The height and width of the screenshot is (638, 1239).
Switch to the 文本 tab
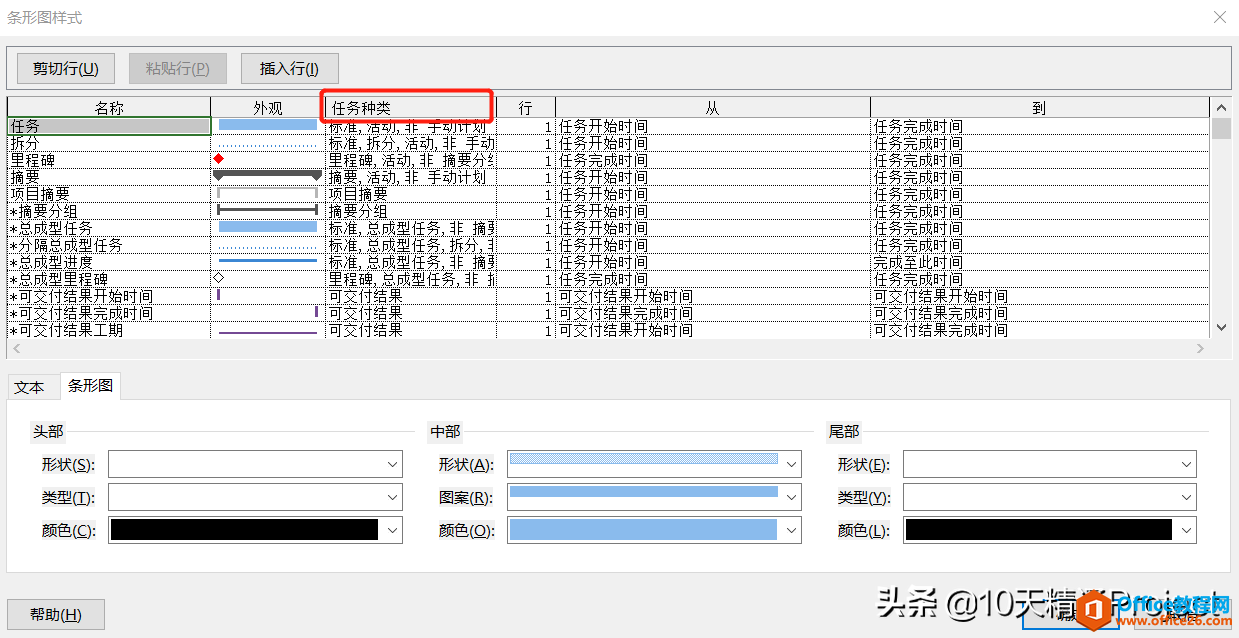[x=30, y=387]
